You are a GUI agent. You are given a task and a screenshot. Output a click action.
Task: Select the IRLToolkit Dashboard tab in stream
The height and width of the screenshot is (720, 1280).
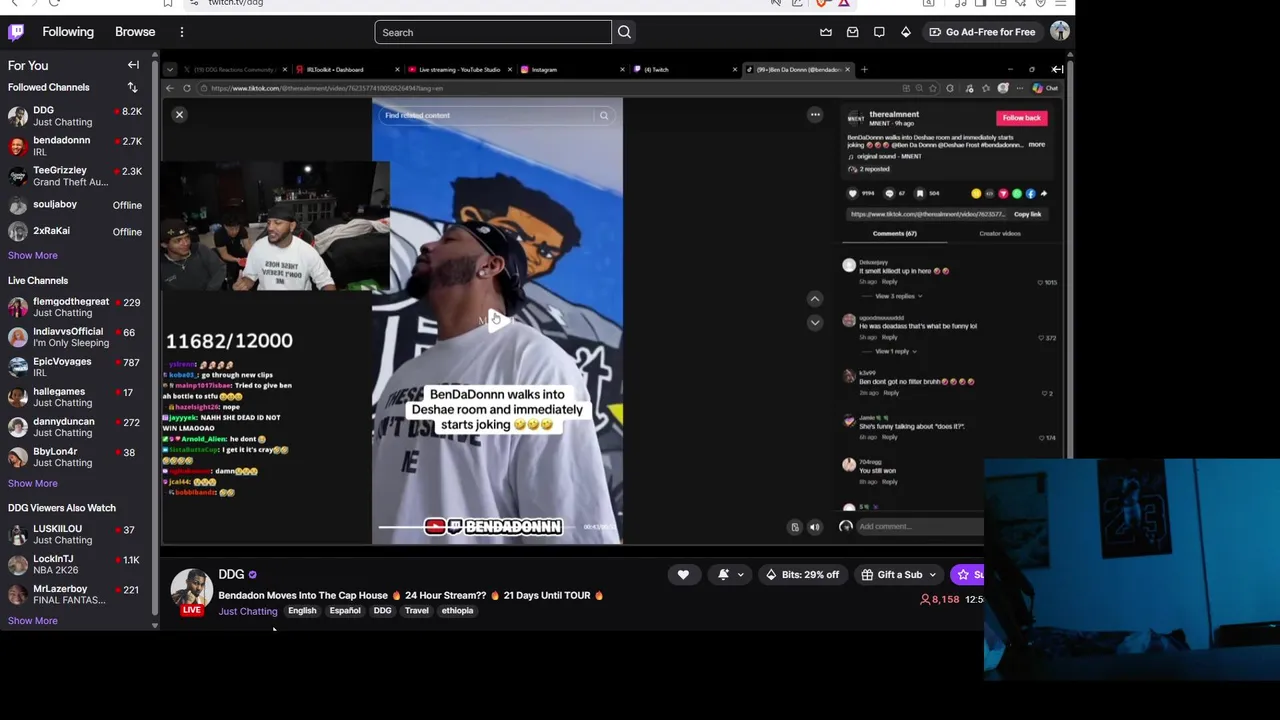pos(336,70)
